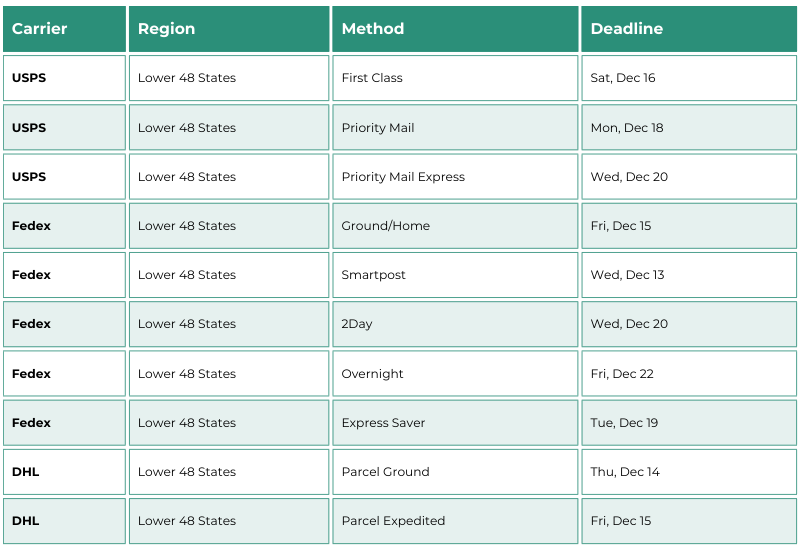Screen dimensions: 800x550
Task: Click the Sat, Dec 16 deadline cell
Action: [689, 78]
